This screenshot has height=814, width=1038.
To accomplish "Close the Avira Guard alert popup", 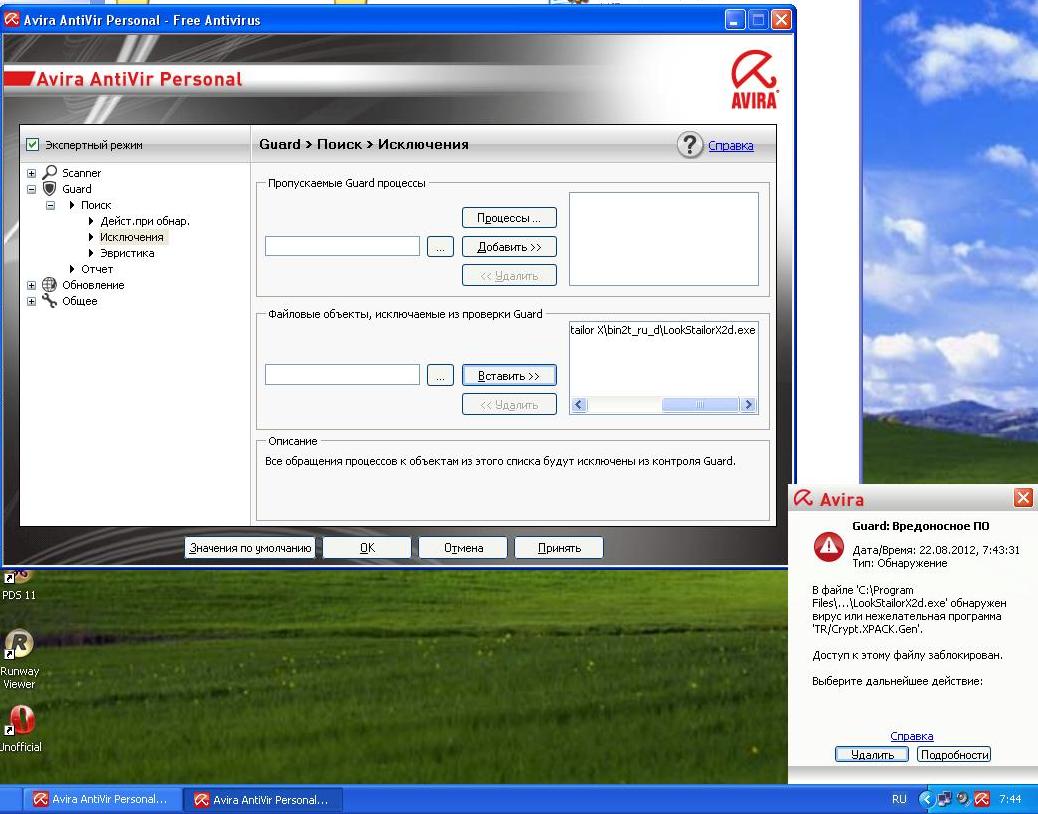I will (1023, 498).
